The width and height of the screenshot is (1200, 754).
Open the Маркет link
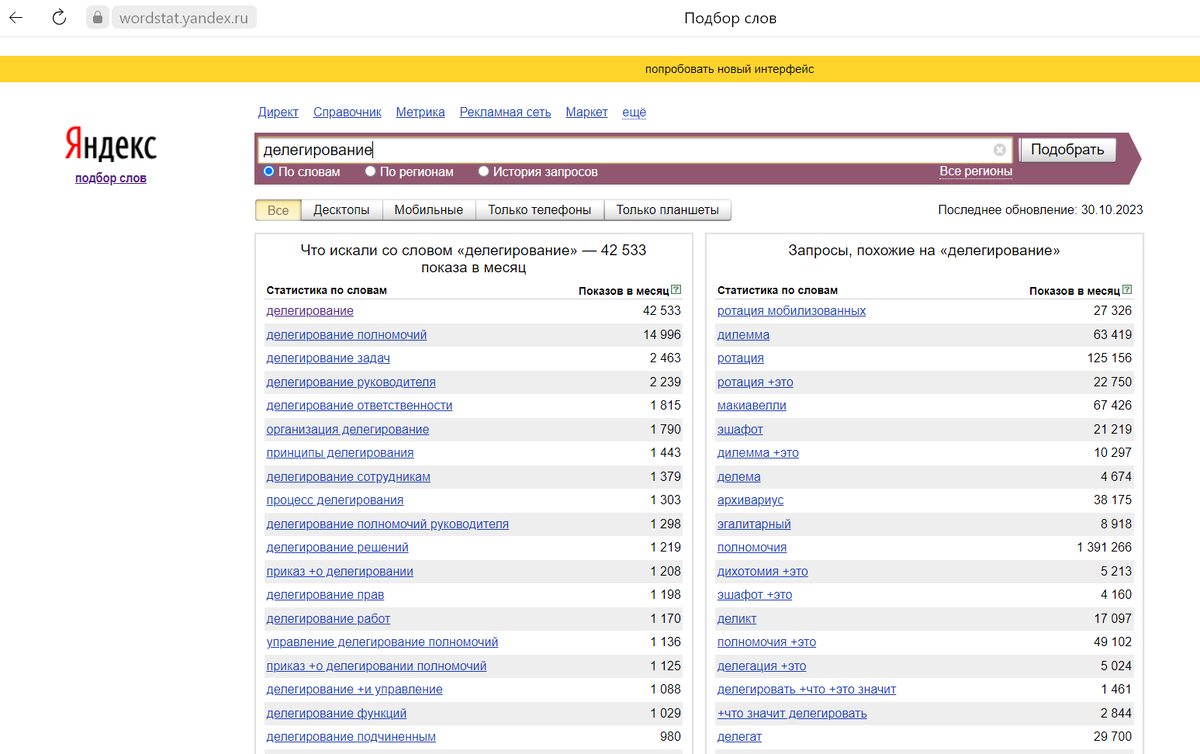pyautogui.click(x=586, y=112)
